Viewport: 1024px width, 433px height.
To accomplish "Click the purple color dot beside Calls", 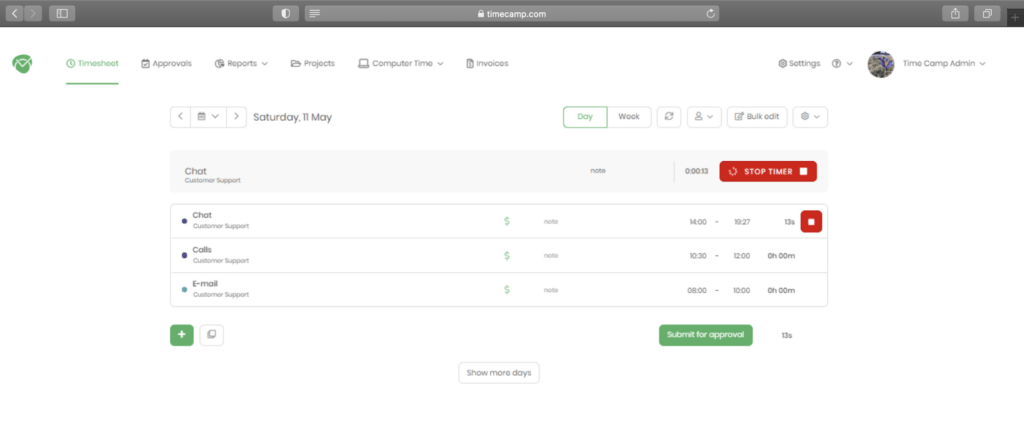I will coord(184,255).
